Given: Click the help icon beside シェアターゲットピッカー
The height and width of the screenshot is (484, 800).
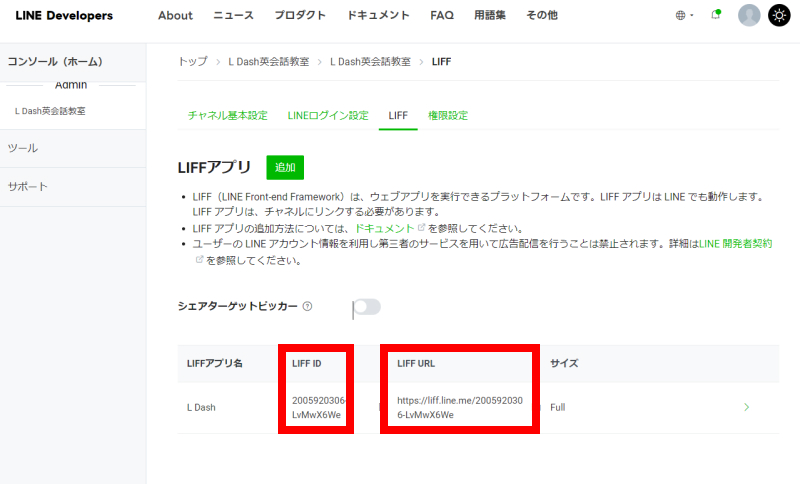Looking at the screenshot, I should click(307, 307).
